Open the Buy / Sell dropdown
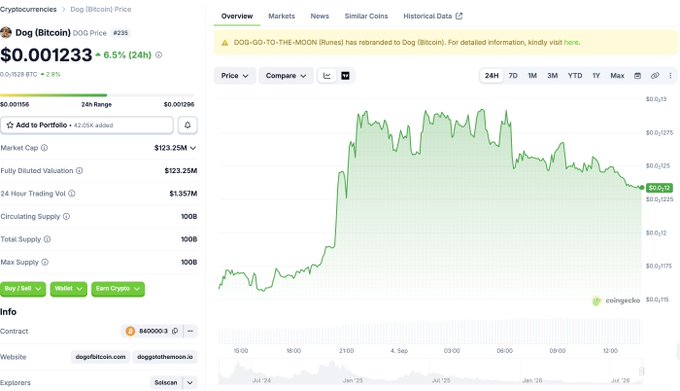Screen dimensions: 680x391 23,289
